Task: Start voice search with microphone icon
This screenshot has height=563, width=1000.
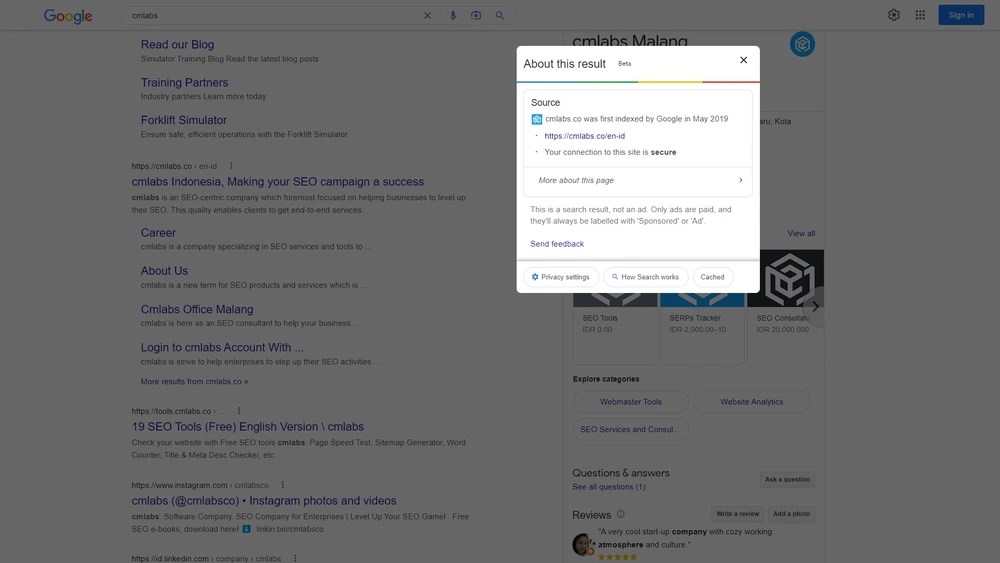Action: click(453, 15)
